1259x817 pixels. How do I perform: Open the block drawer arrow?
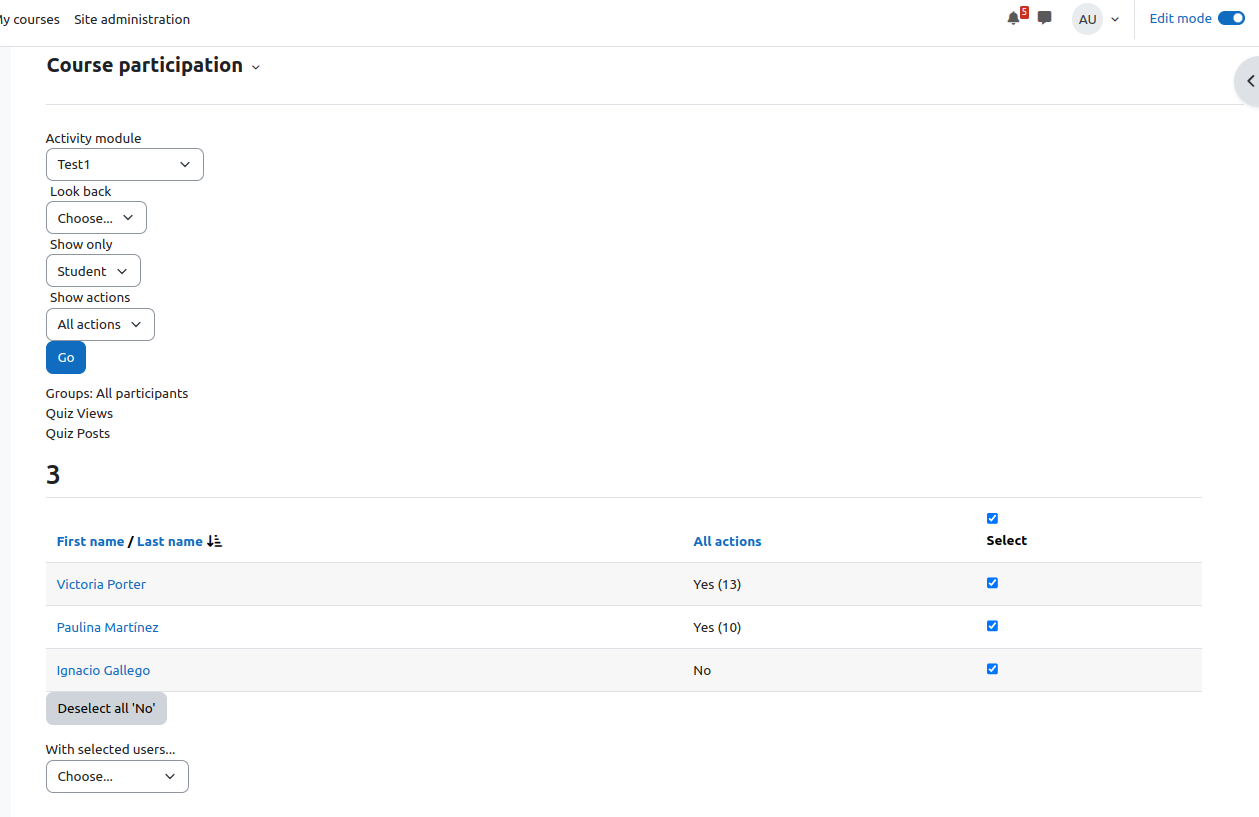[1249, 81]
